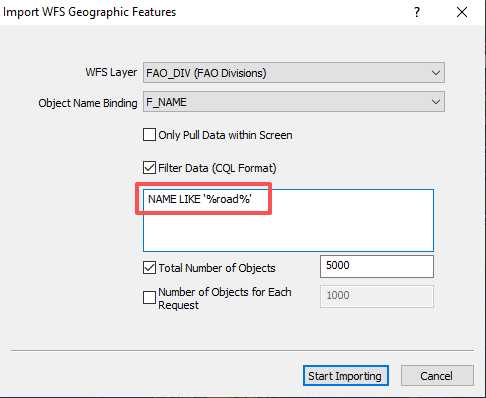
Task: Cancel the WFS import dialog
Action: [437, 376]
